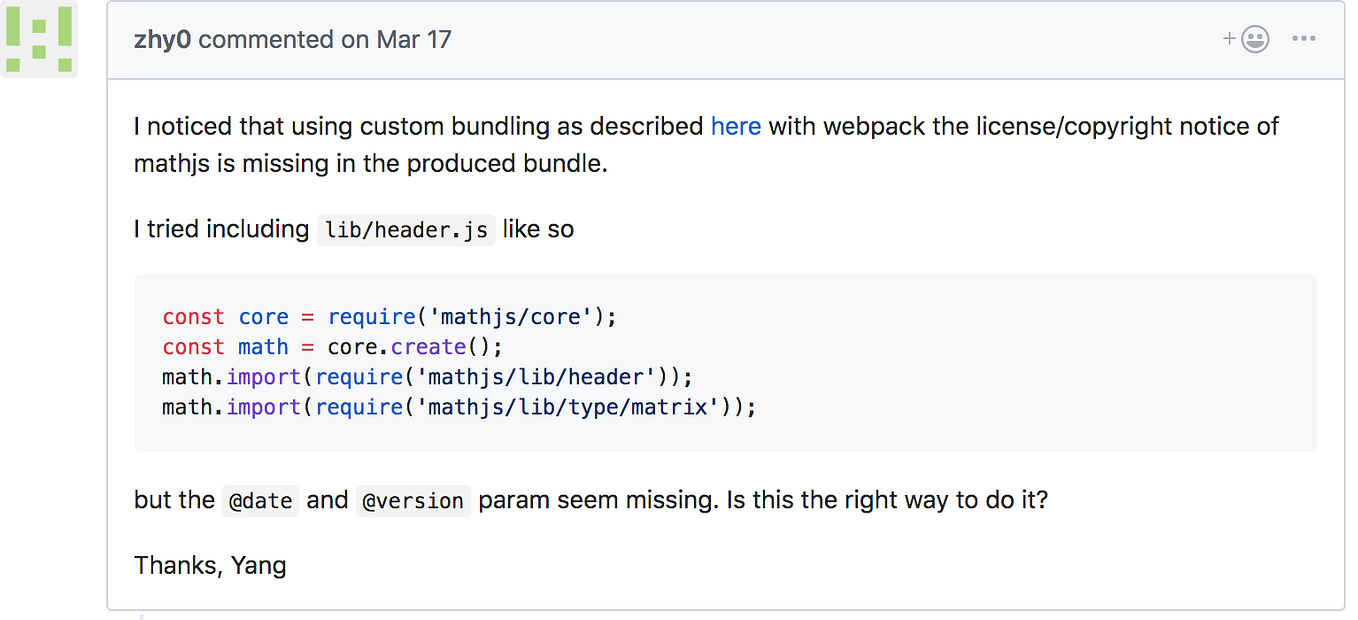Click the zhy0 username link
Image resolution: width=1358 pixels, height=620 pixels.
coord(161,39)
